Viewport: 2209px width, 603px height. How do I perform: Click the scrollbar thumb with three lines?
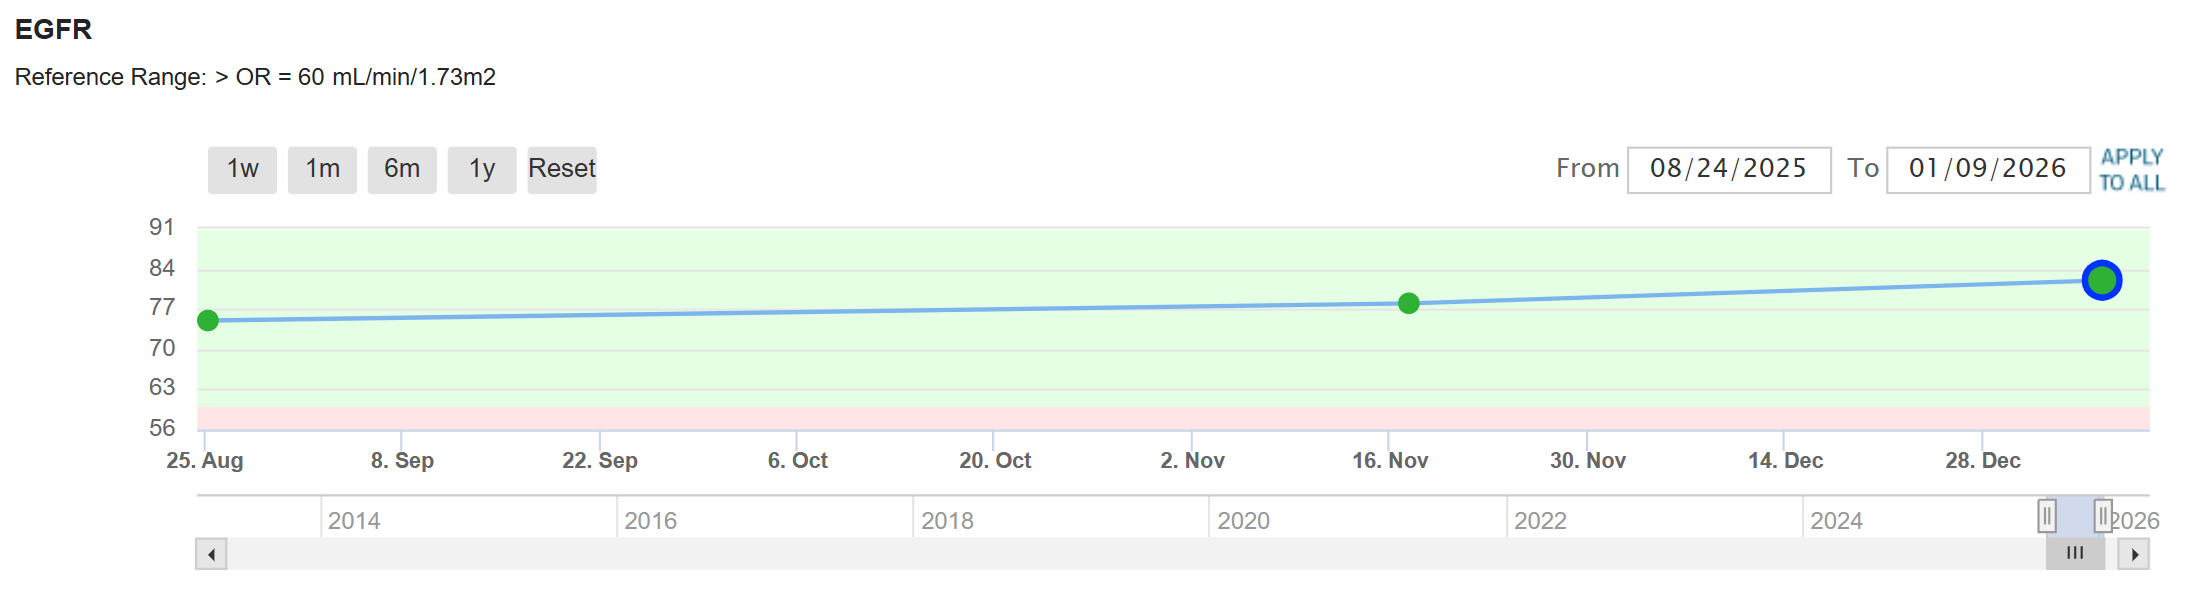point(2075,554)
